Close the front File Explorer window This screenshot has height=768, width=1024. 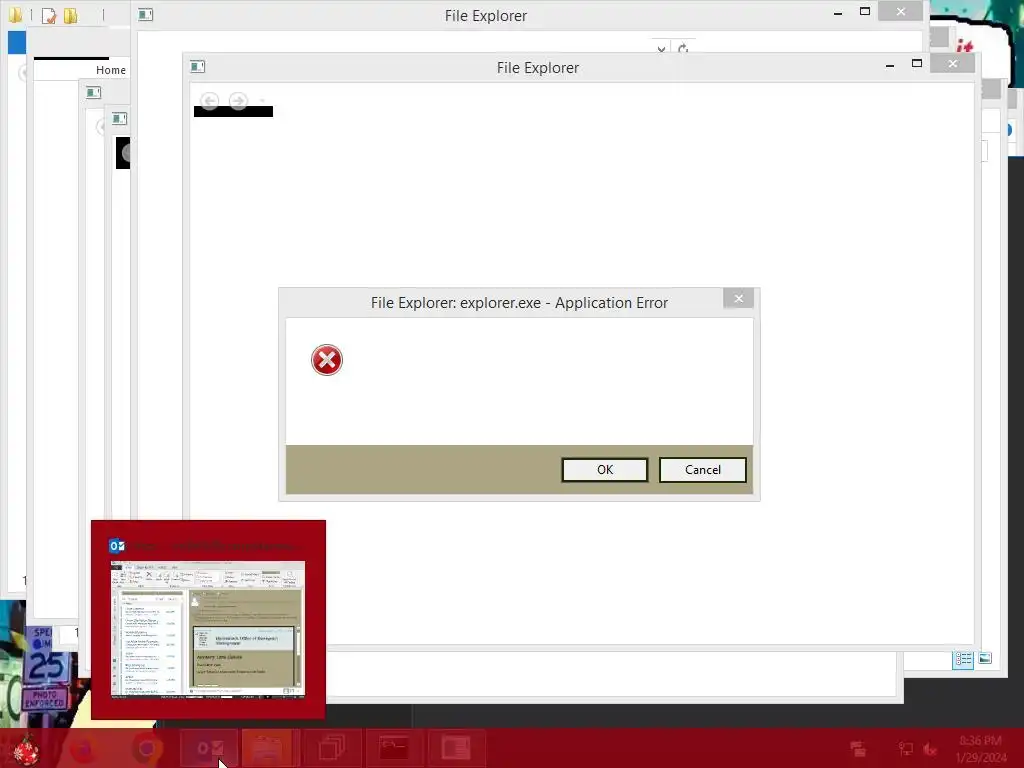tap(953, 63)
